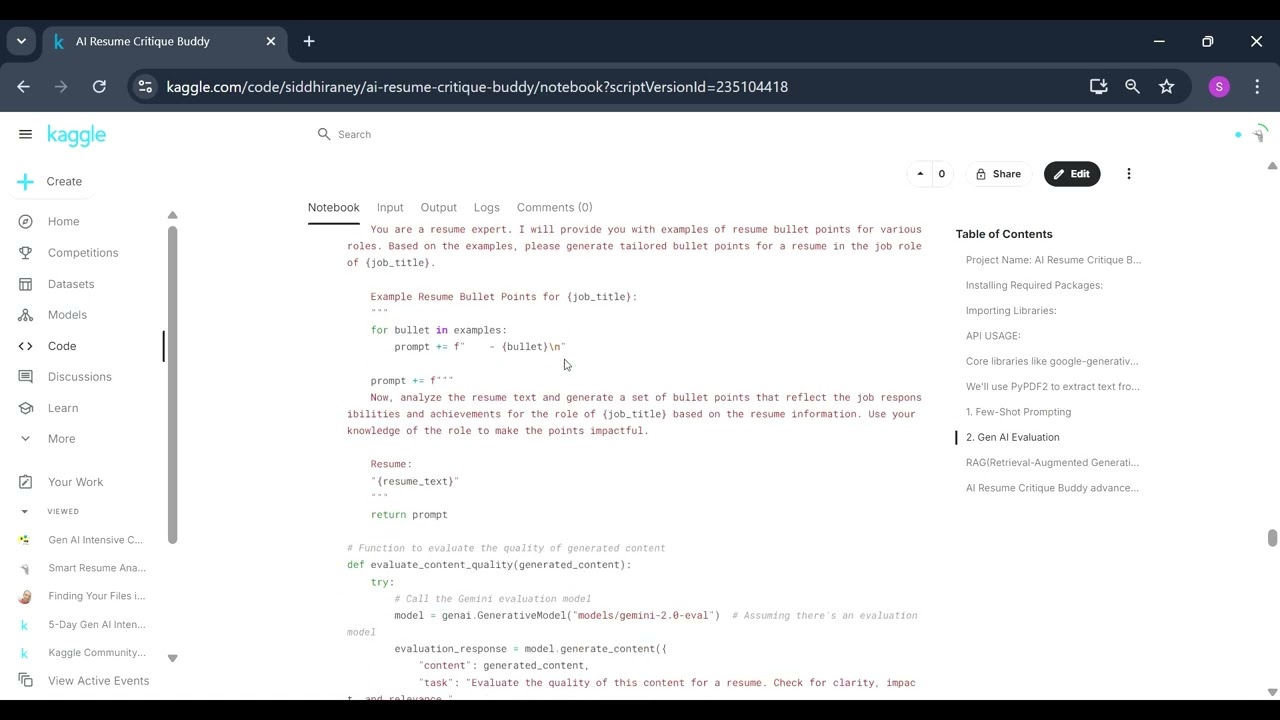Screen dimensions: 1280x720
Task: Open Your Work via its icon
Action: click(26, 482)
